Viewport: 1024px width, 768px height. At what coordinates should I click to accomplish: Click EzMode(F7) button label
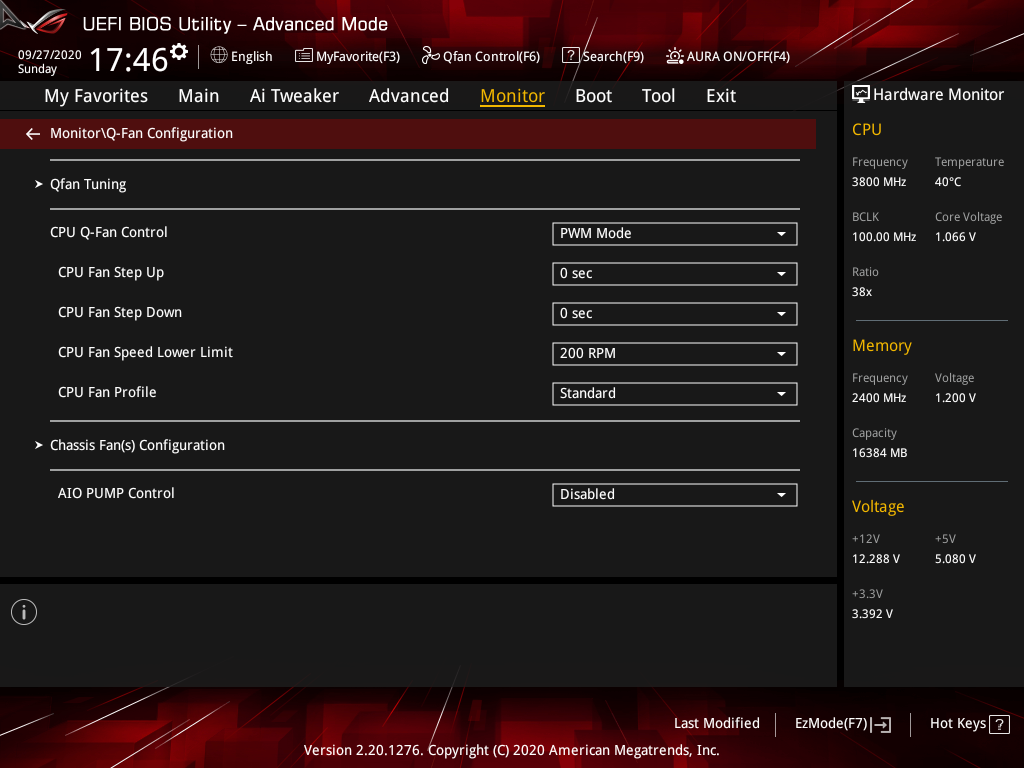[x=831, y=724]
